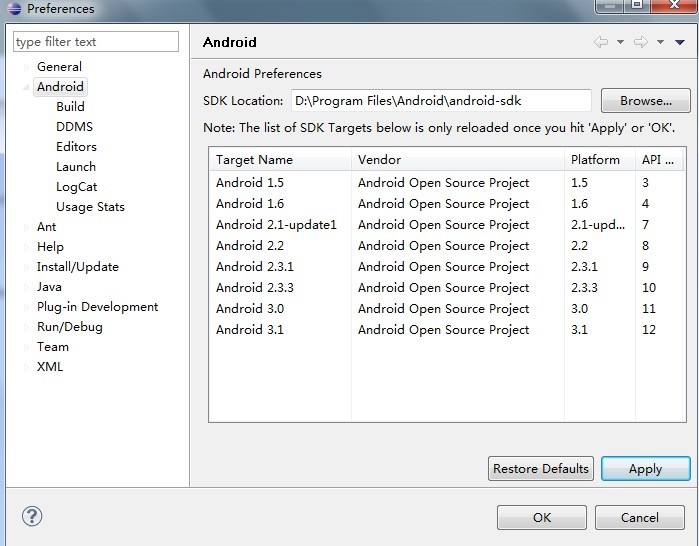Expand the Help tree node
The image size is (699, 546).
tap(26, 247)
